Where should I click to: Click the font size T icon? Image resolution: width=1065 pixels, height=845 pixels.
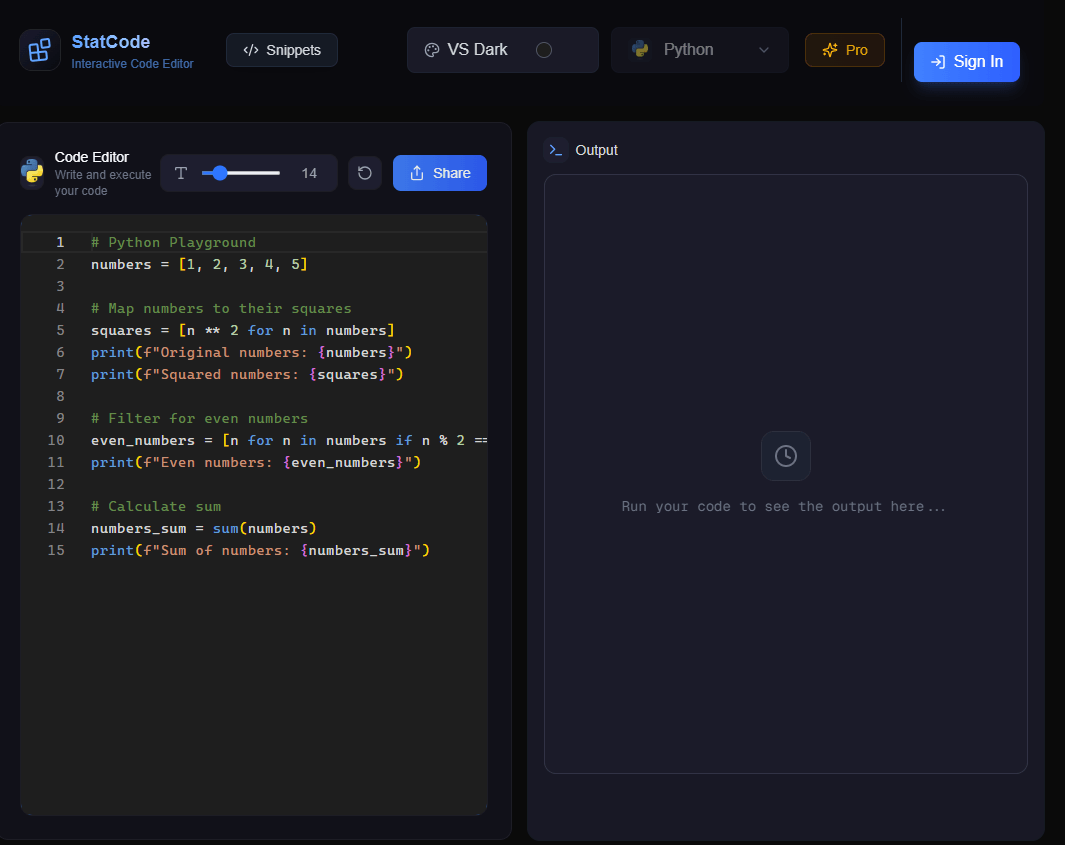click(x=181, y=173)
